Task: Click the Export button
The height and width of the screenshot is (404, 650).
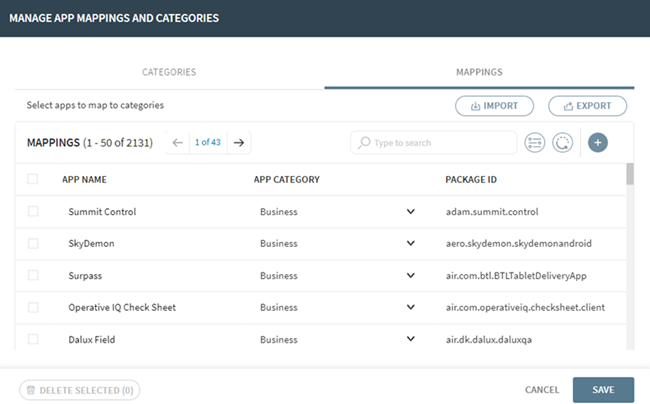Action: [x=587, y=106]
